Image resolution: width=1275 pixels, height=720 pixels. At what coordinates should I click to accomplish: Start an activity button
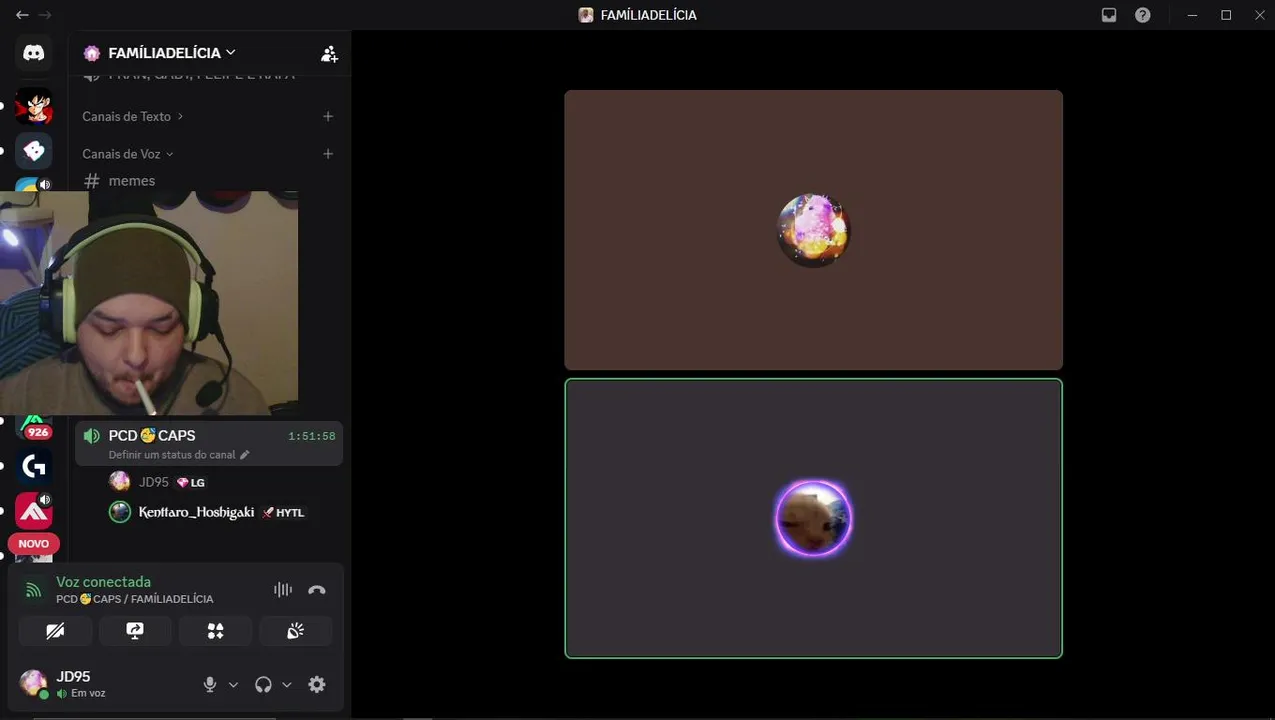tap(215, 631)
